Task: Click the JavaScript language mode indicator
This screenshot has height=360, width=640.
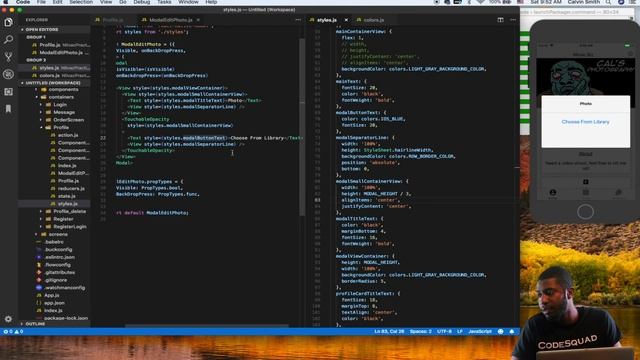Action: pos(480,331)
